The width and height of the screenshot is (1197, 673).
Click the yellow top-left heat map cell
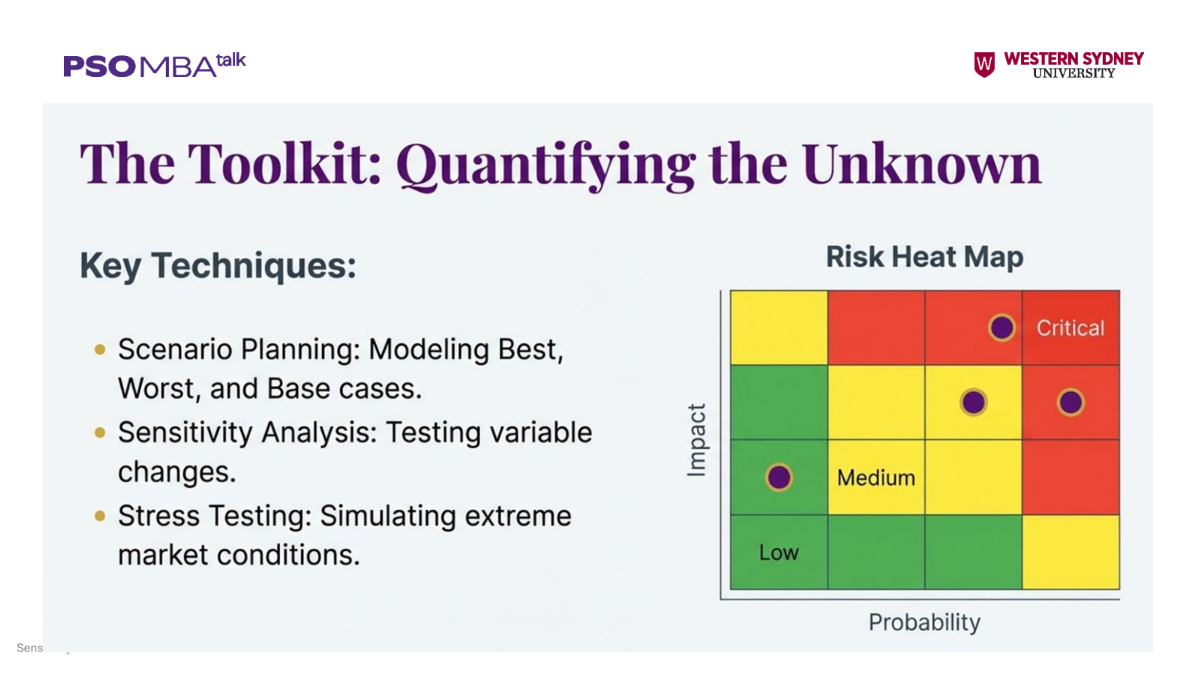[779, 327]
